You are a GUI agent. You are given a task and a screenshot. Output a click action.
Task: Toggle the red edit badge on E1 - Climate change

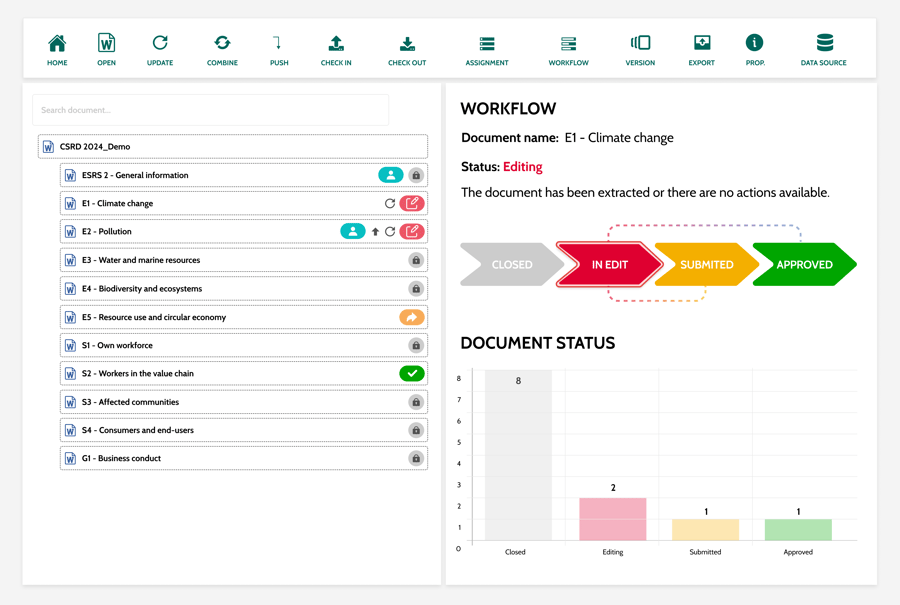pos(411,203)
